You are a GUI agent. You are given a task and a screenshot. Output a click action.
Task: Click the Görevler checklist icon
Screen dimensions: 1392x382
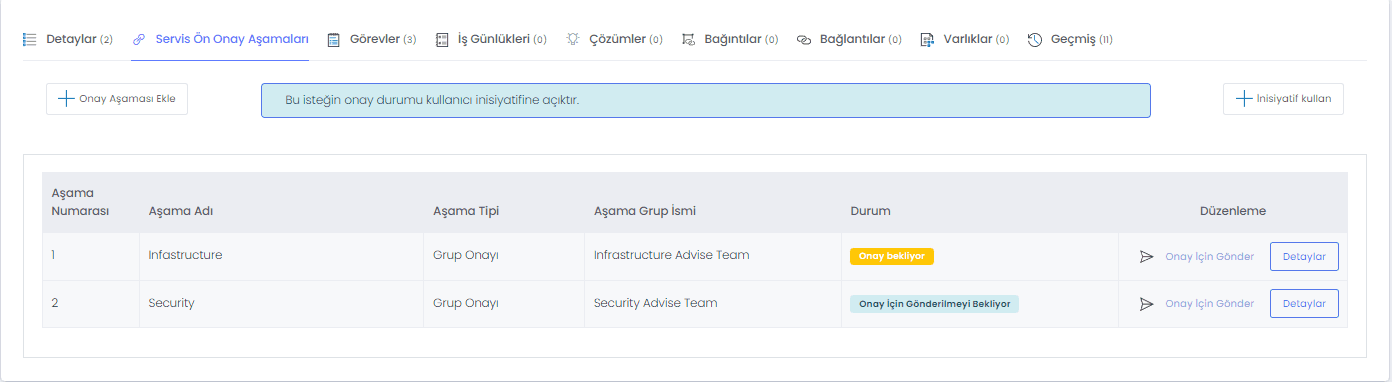pyautogui.click(x=334, y=40)
